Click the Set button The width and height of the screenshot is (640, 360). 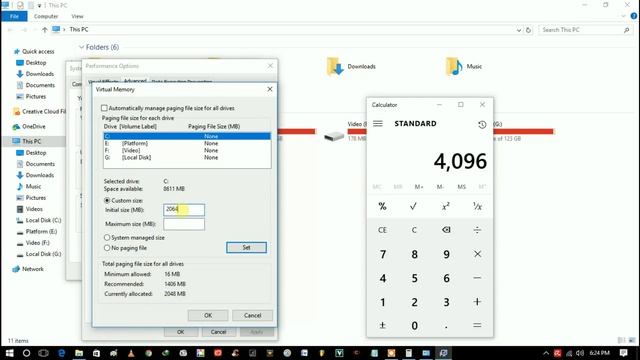click(x=246, y=247)
